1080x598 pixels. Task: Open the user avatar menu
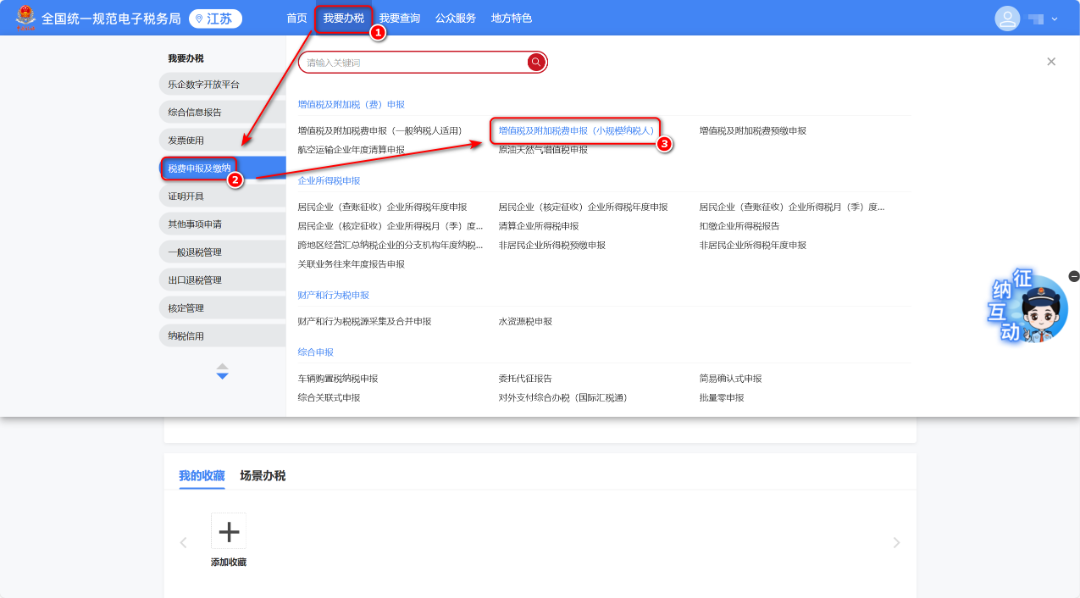1008,18
